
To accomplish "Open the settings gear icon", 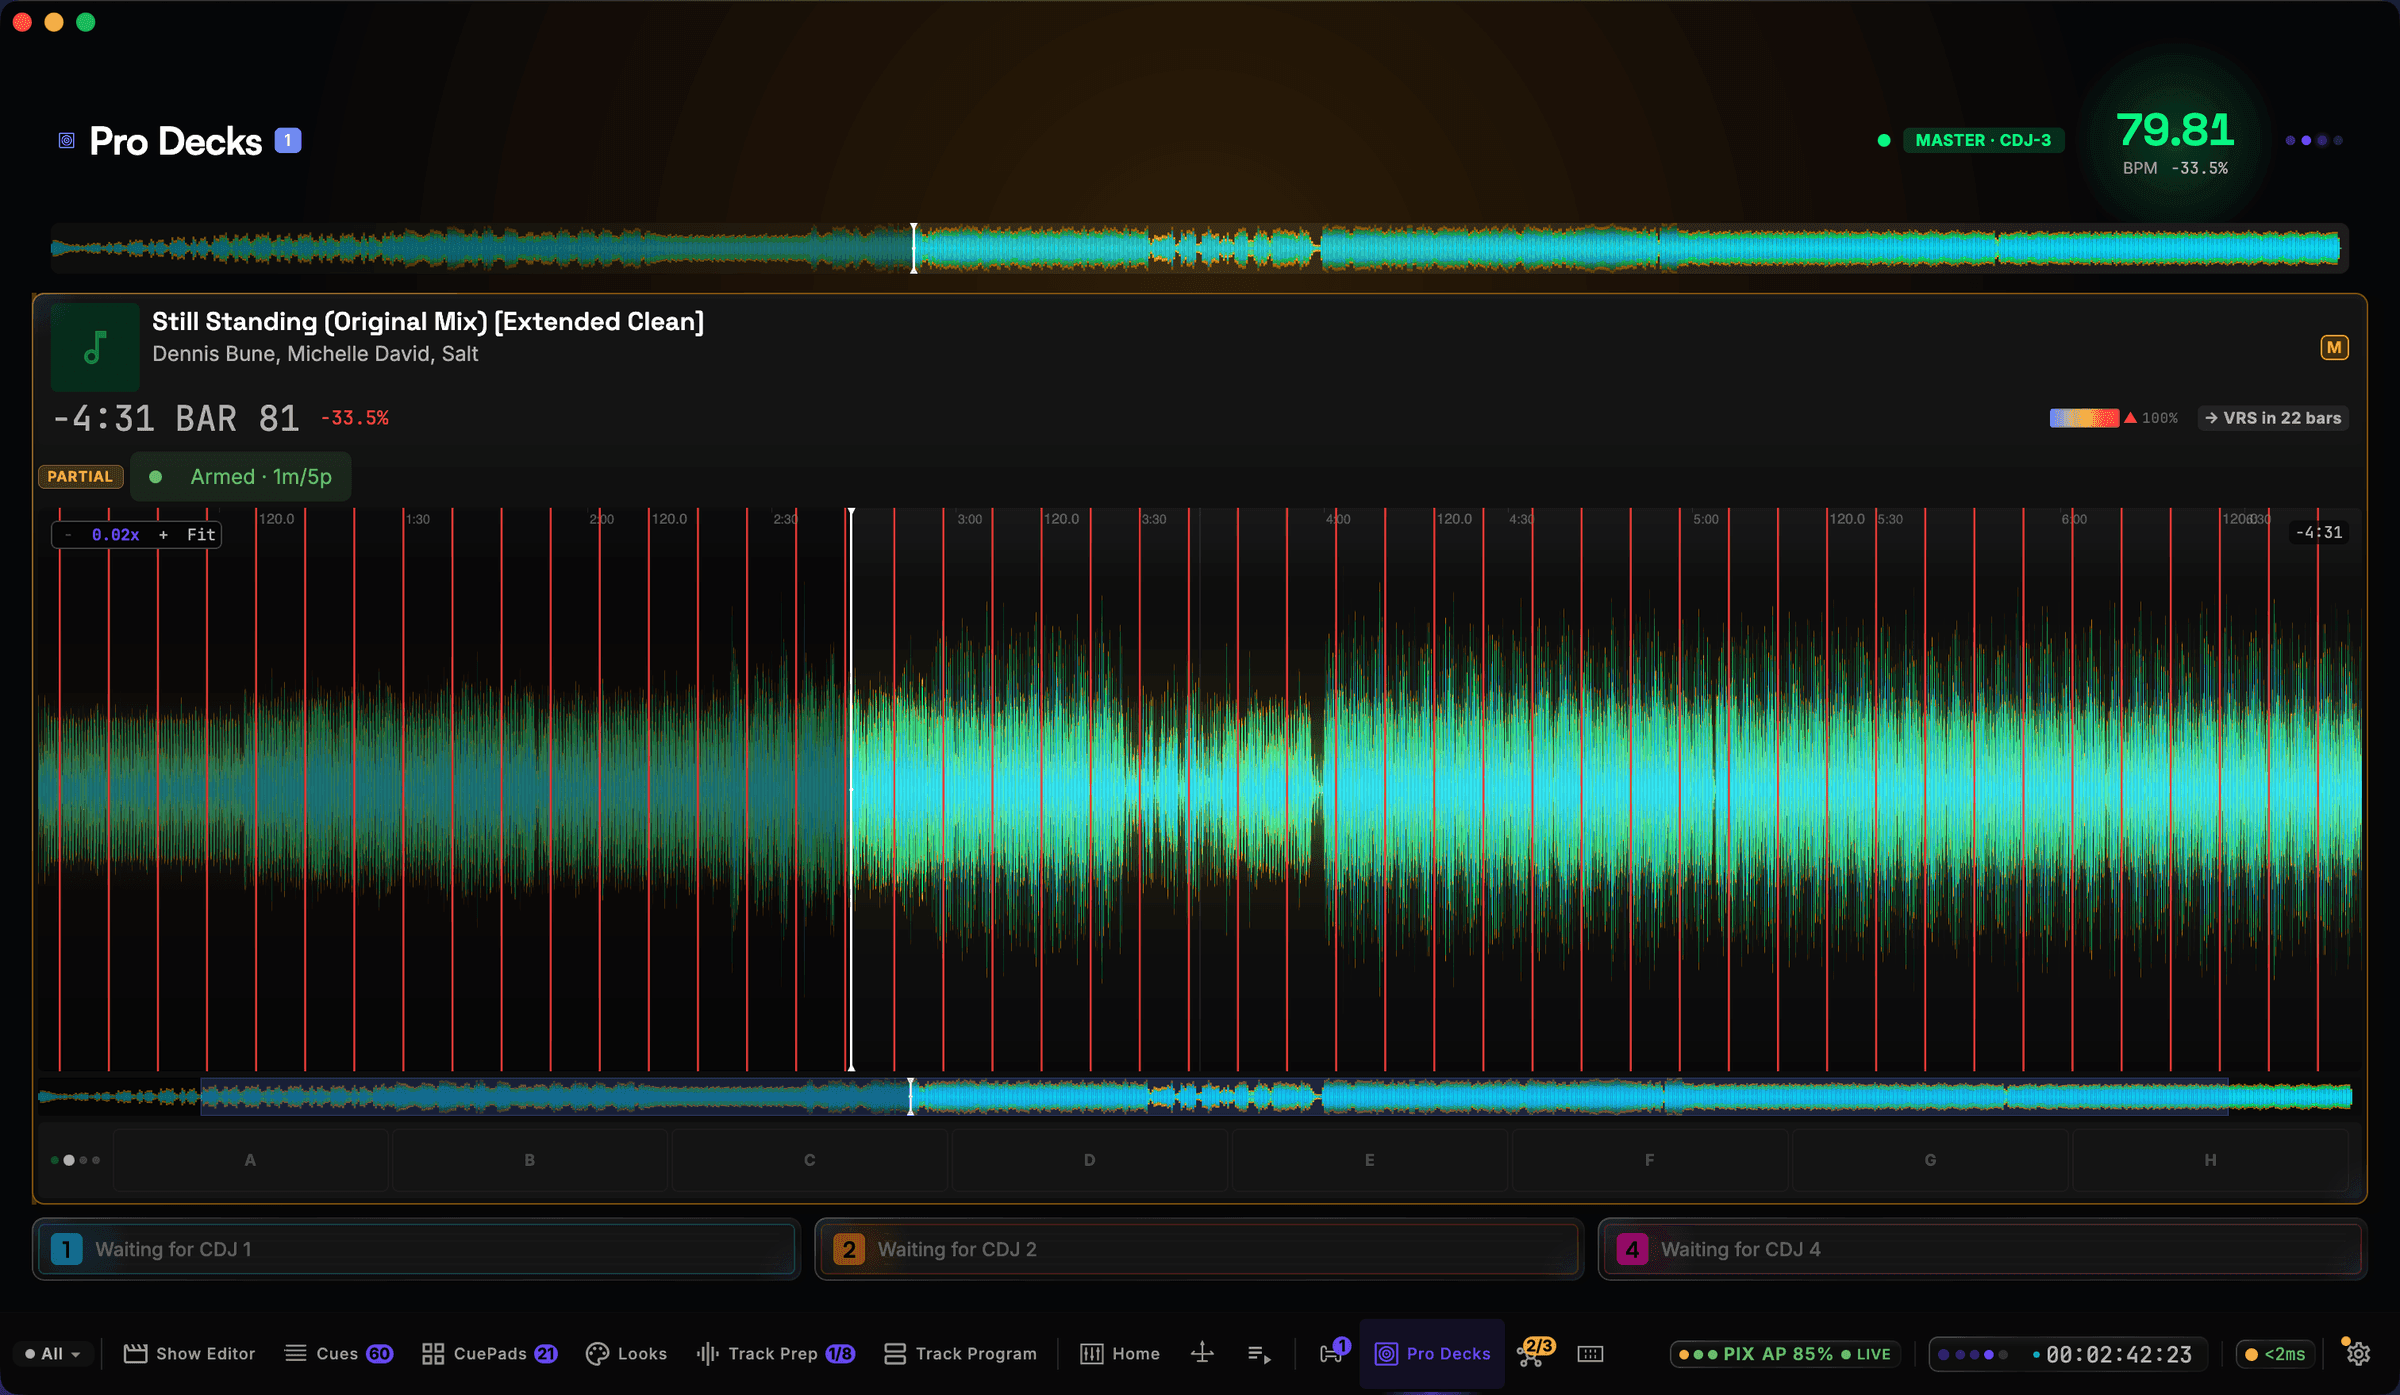I will tap(2358, 1353).
